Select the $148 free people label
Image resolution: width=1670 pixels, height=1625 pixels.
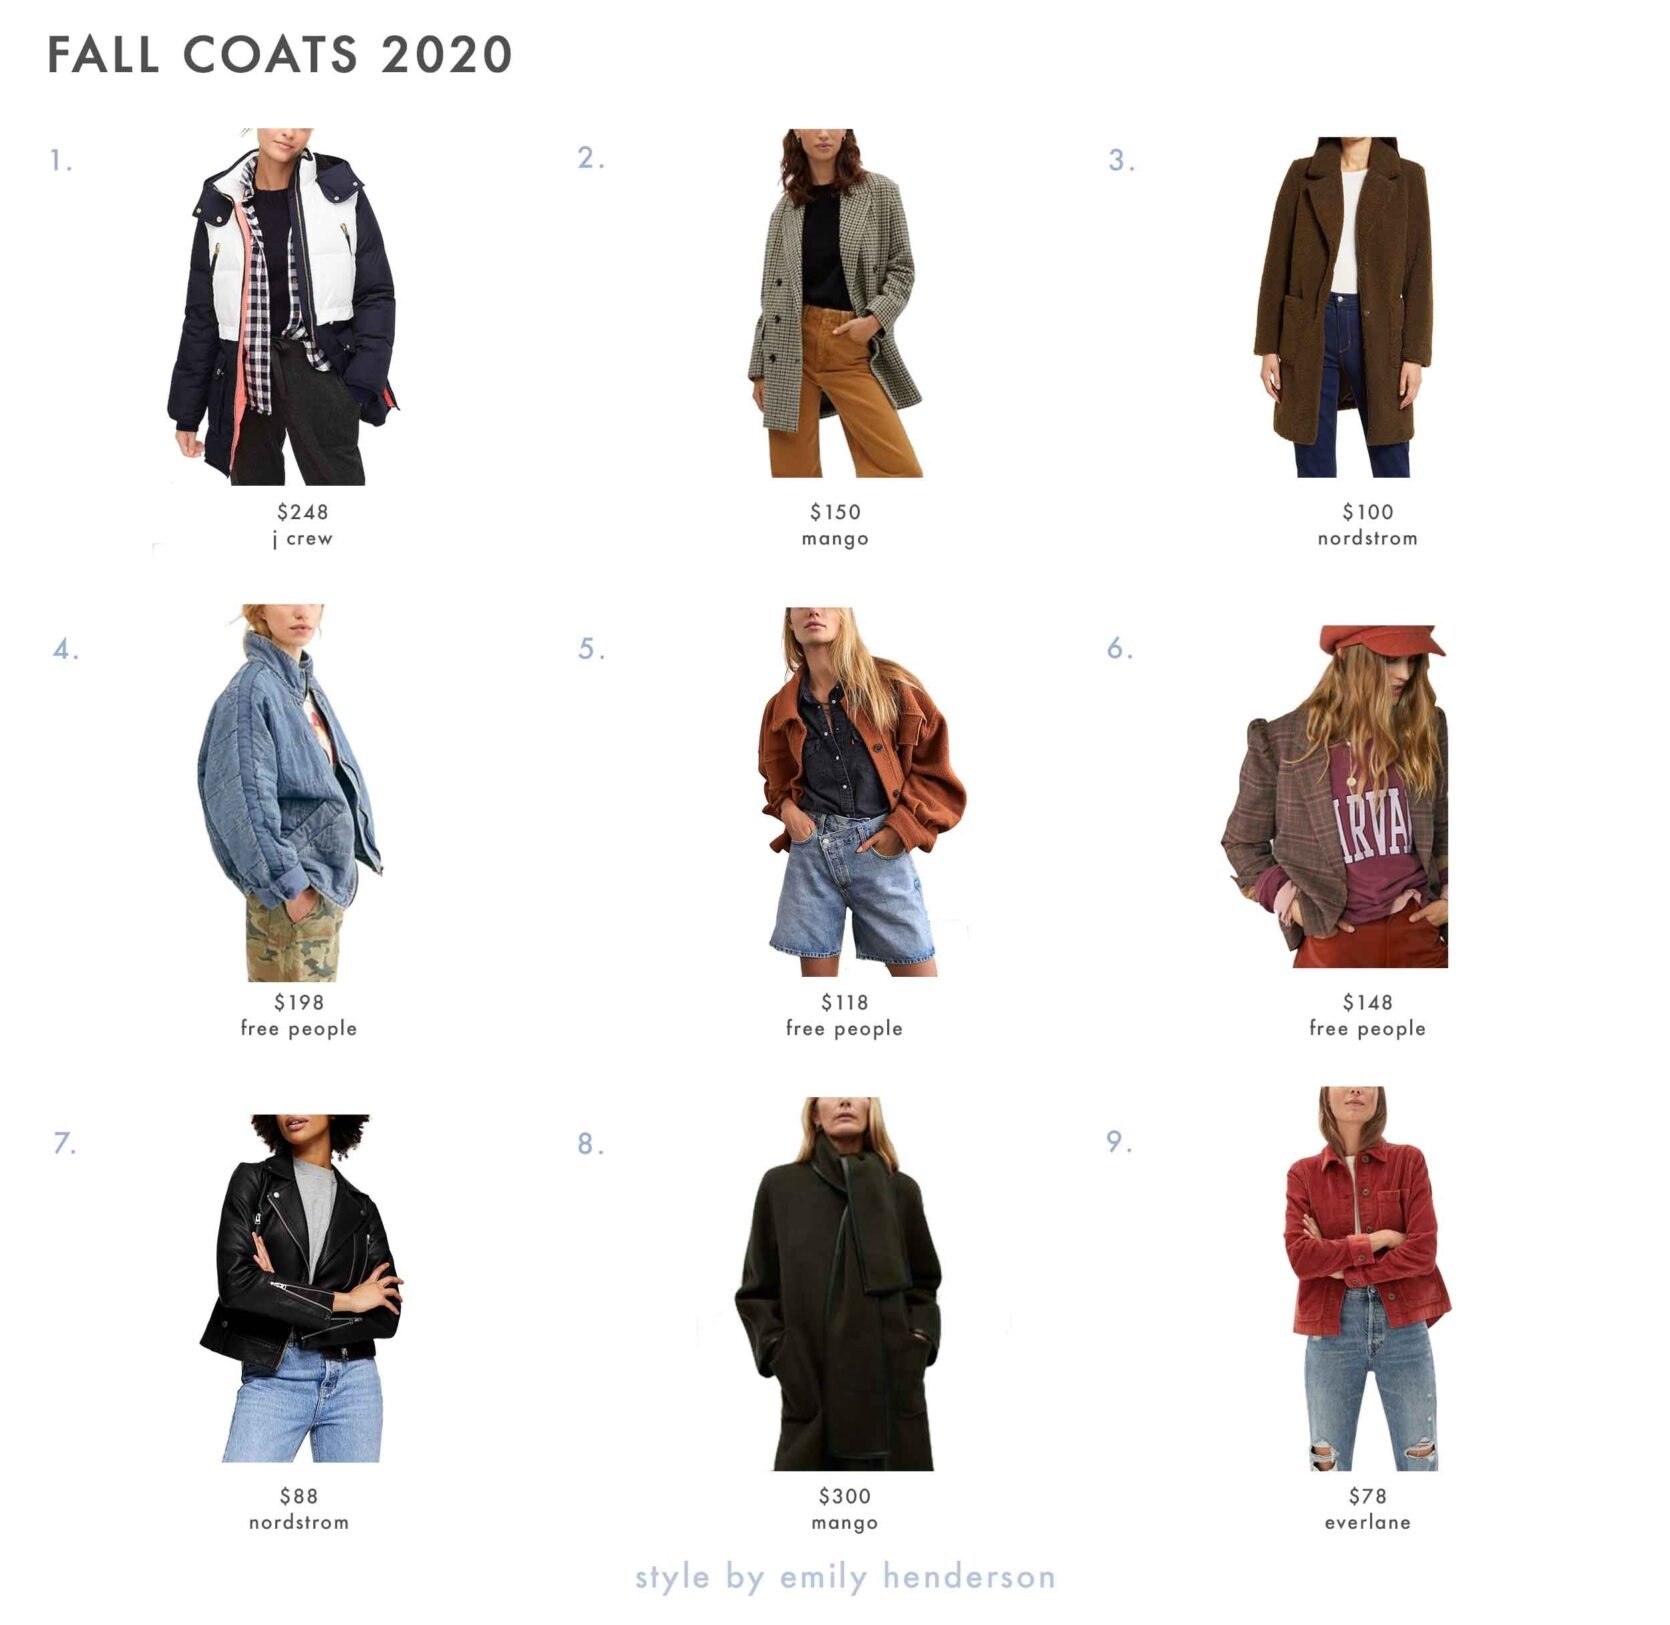click(1367, 1015)
